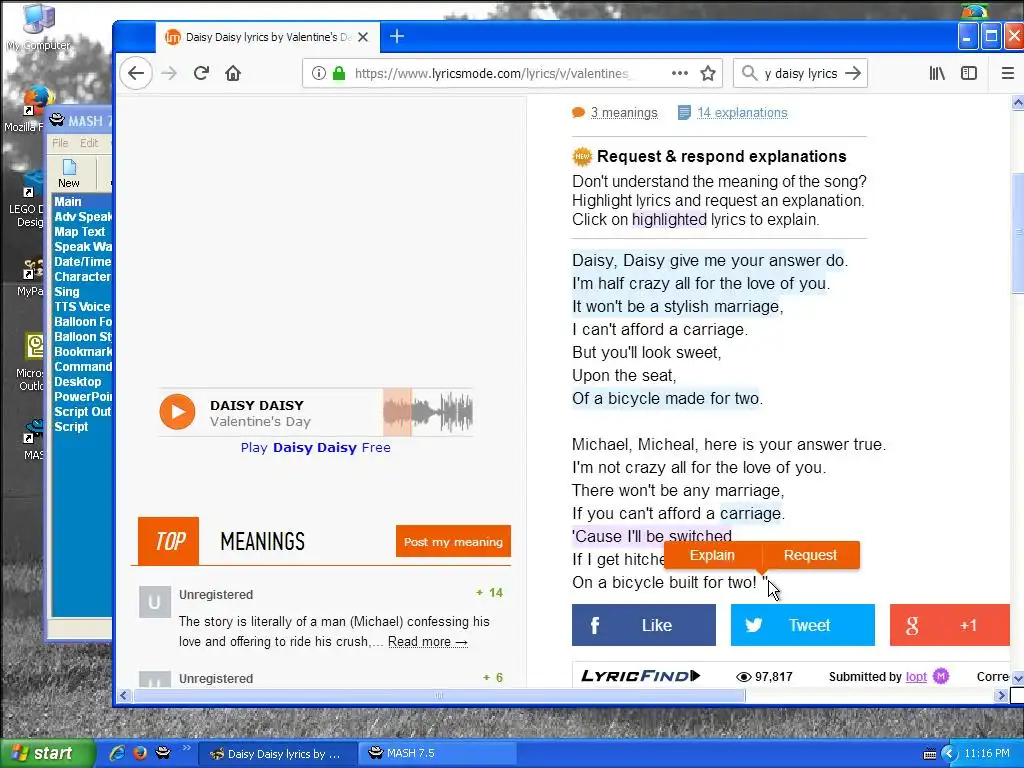This screenshot has height=768, width=1024.
Task: Click Post my meaning button
Action: 453,541
